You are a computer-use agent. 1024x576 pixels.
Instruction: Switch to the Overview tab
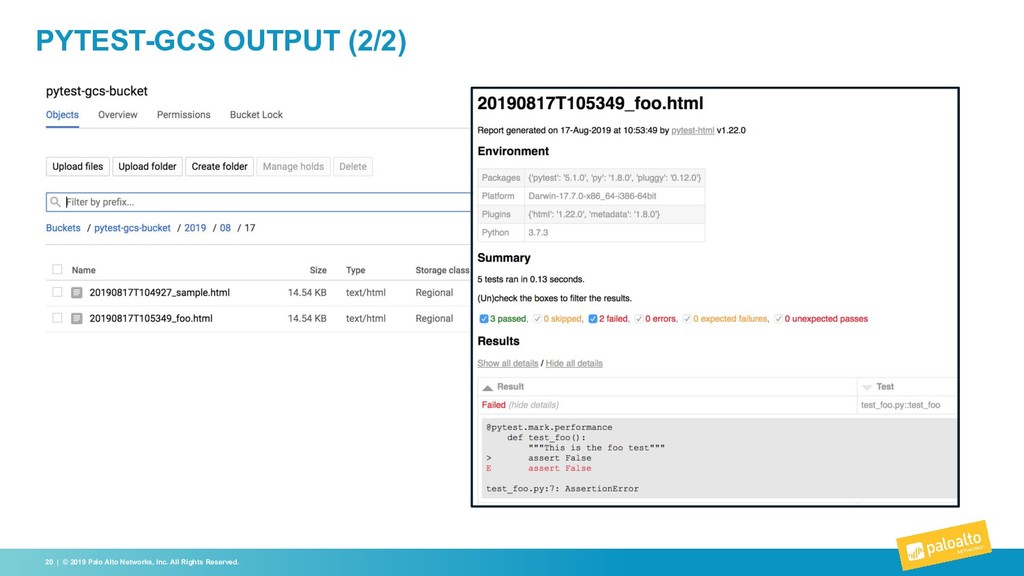tap(118, 114)
